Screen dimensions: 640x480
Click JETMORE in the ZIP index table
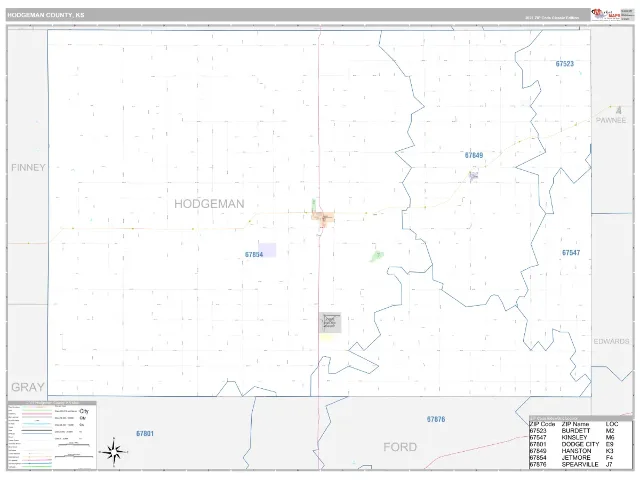point(576,458)
